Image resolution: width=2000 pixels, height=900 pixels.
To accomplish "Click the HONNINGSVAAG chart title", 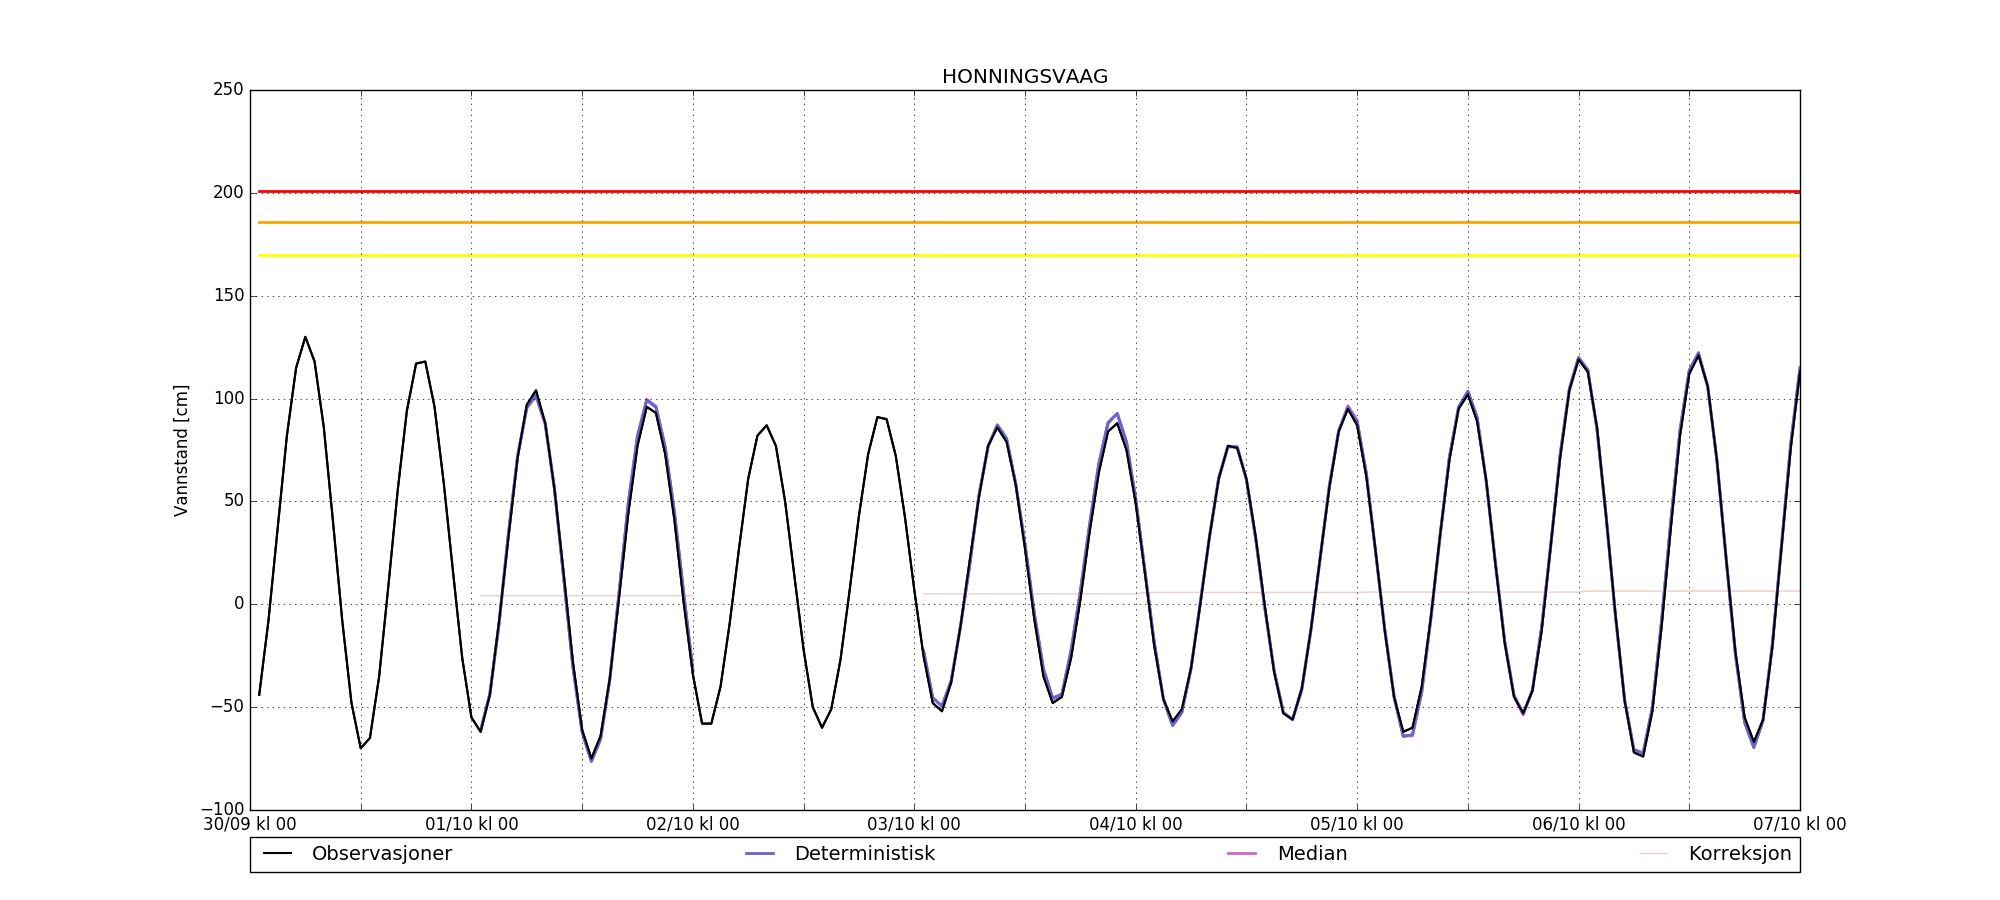I will pos(1024,77).
